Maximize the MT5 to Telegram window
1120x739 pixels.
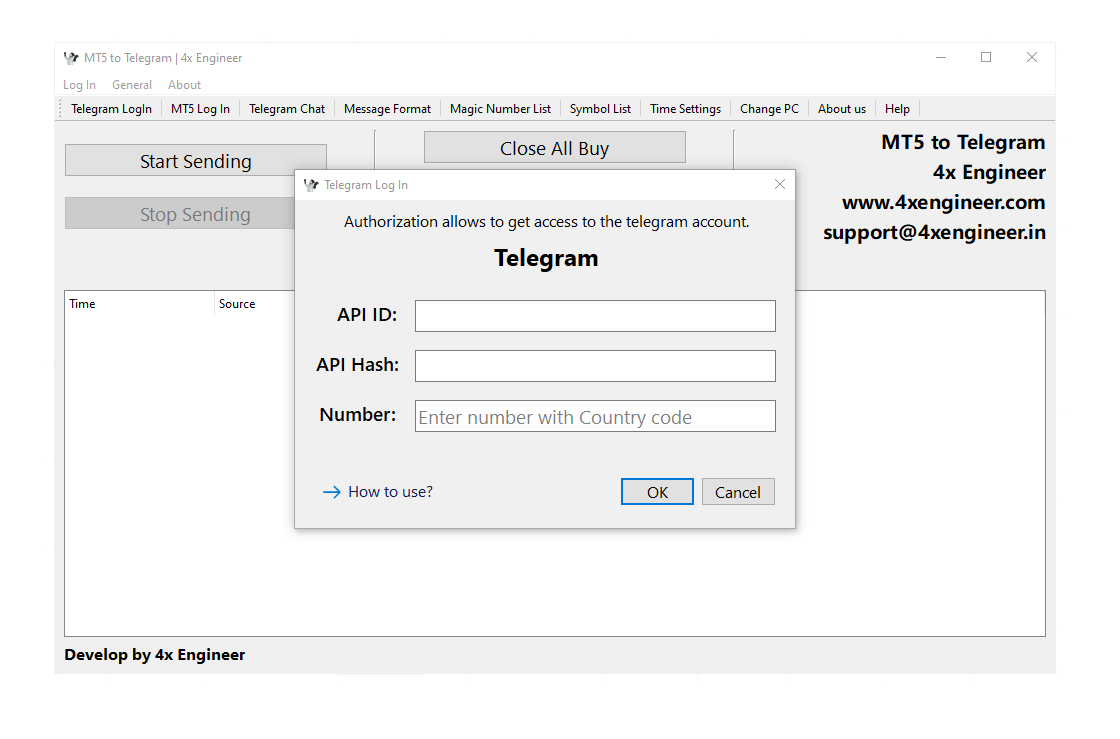point(986,57)
